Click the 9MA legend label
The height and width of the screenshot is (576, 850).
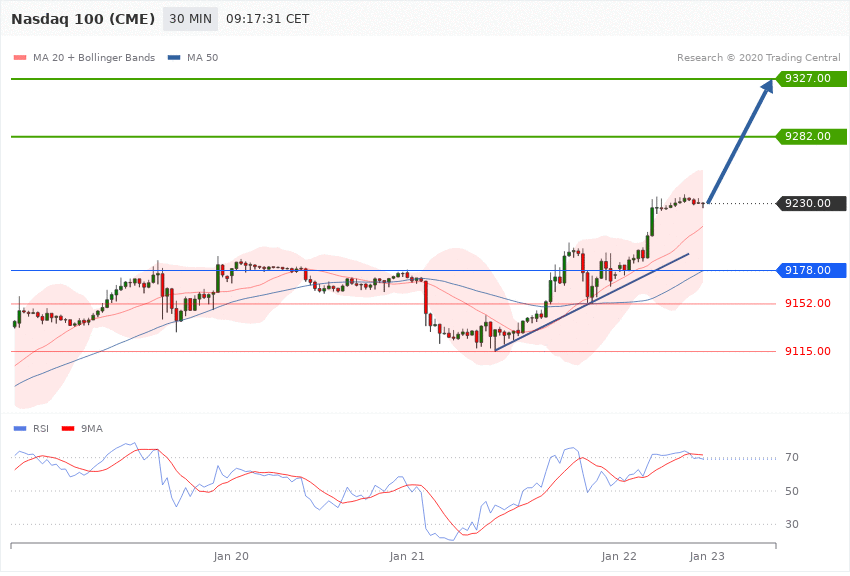coord(92,429)
